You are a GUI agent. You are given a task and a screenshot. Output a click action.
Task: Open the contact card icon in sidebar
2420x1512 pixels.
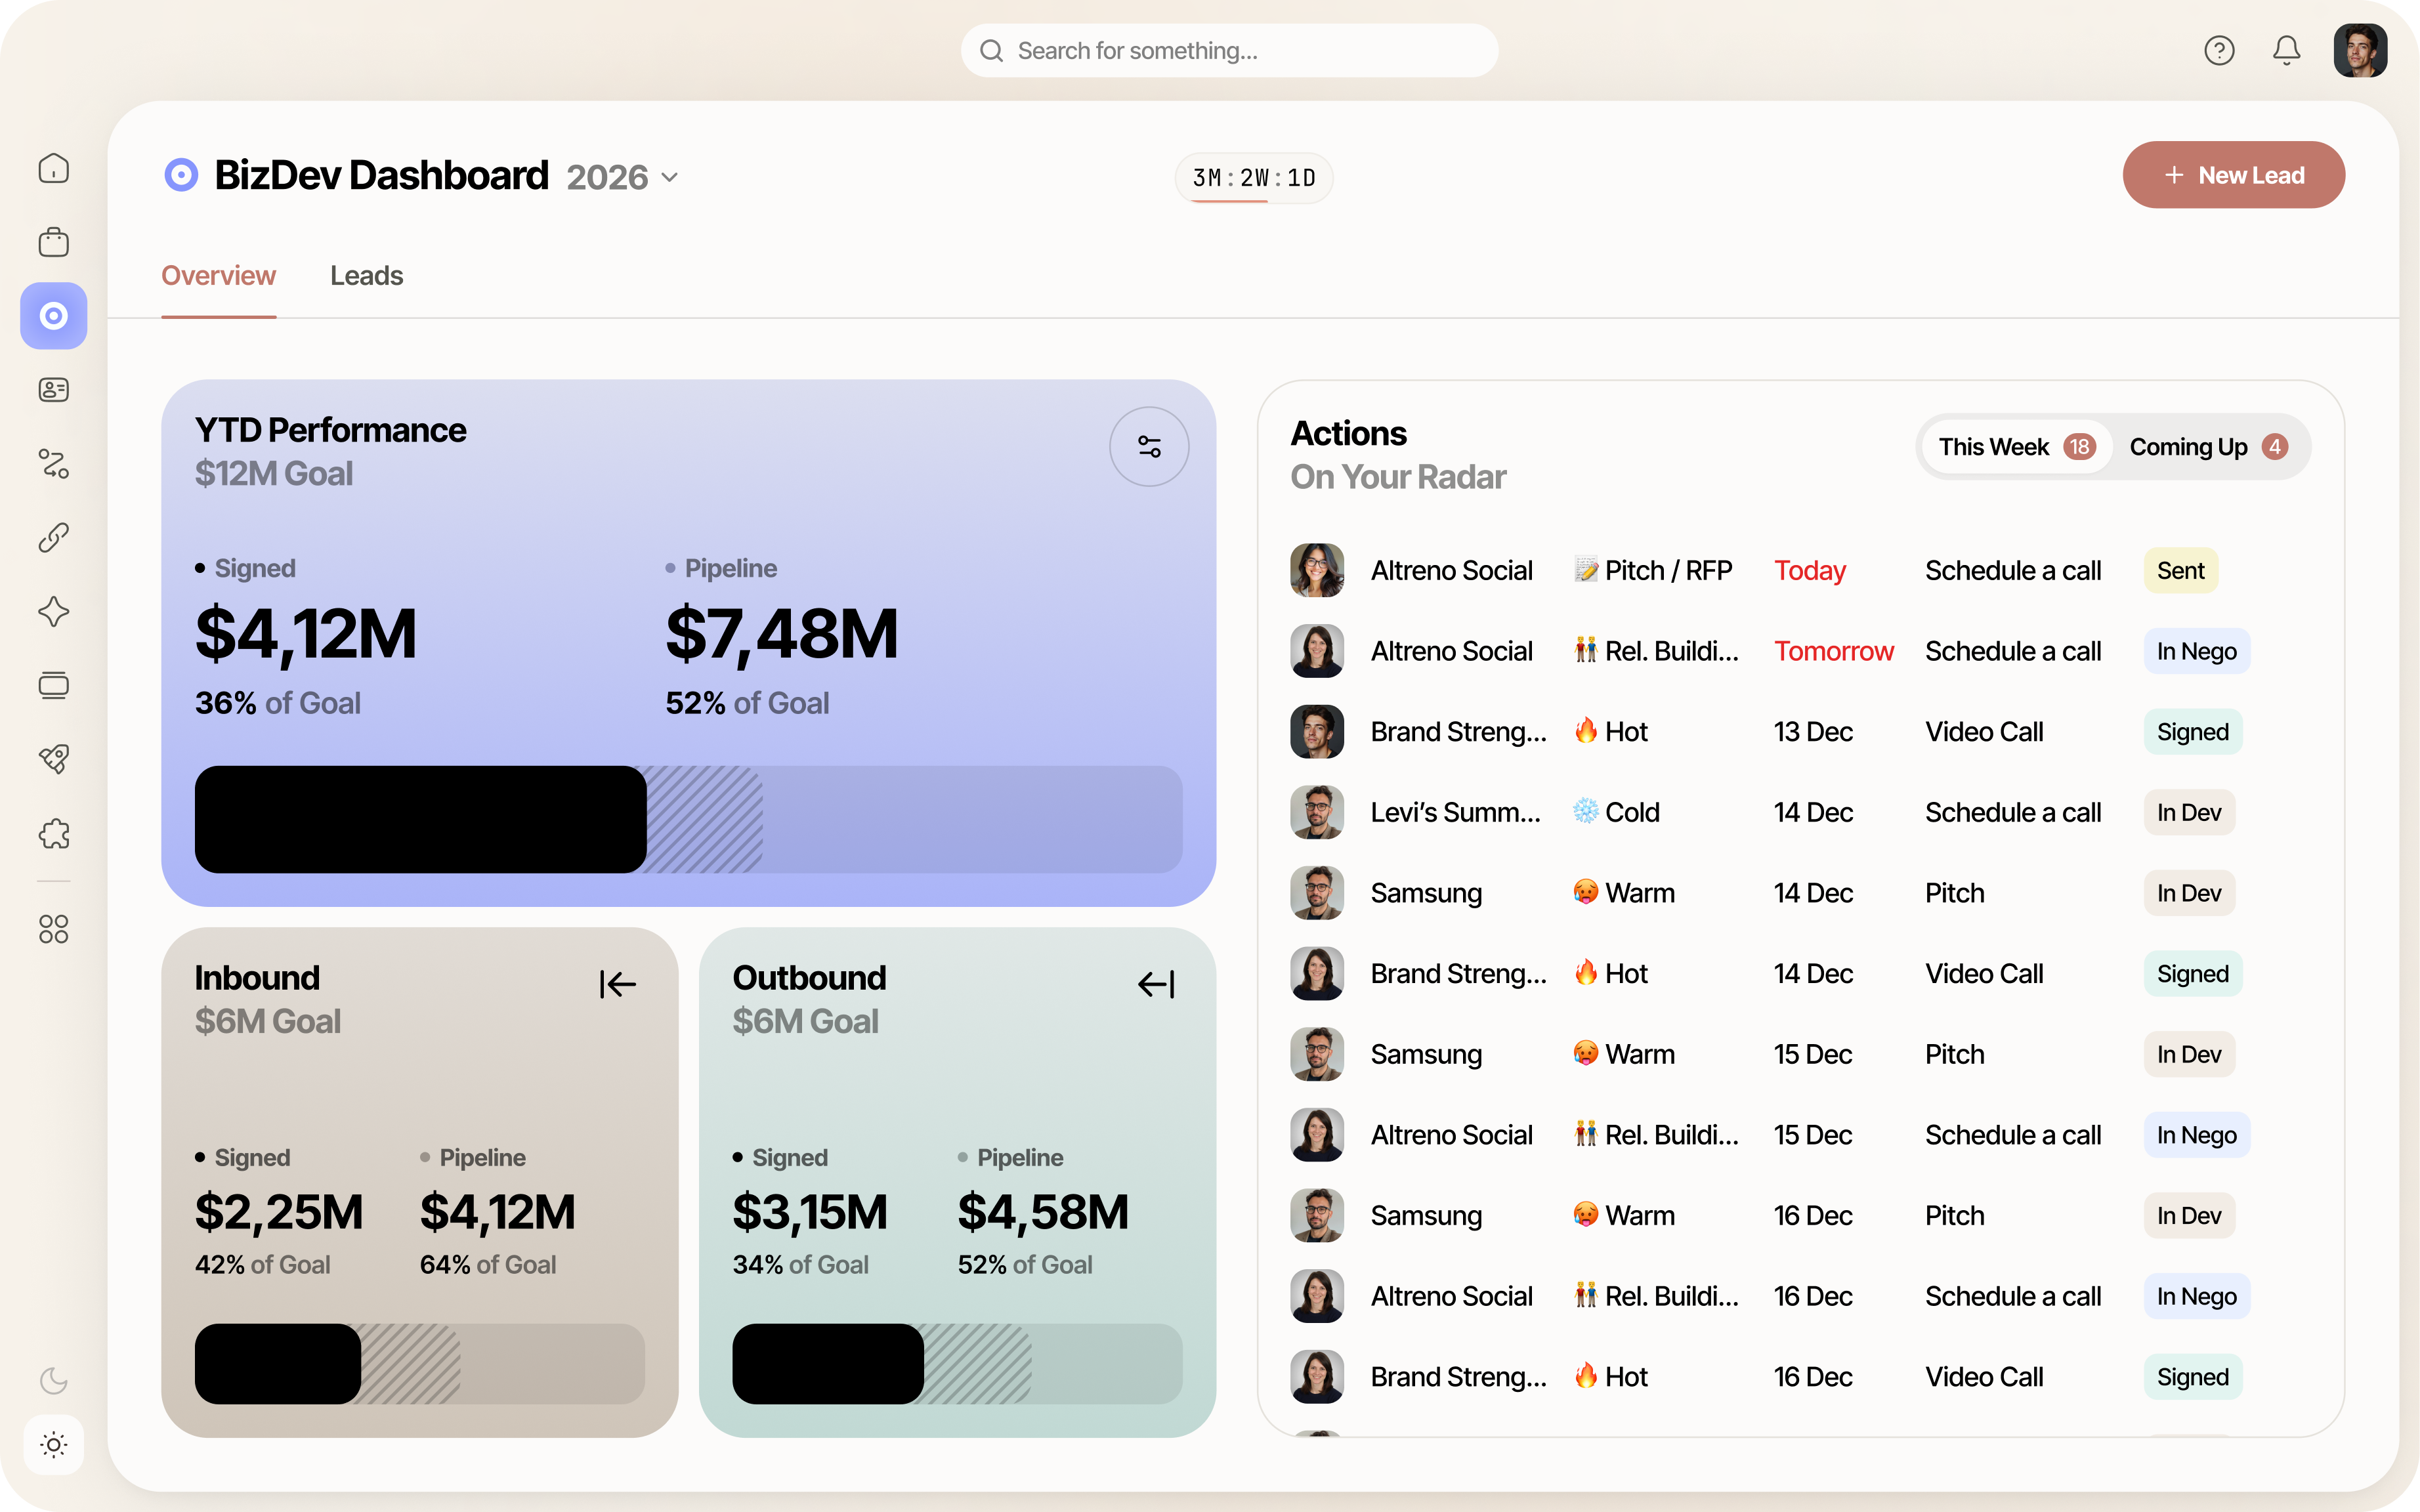click(x=54, y=390)
